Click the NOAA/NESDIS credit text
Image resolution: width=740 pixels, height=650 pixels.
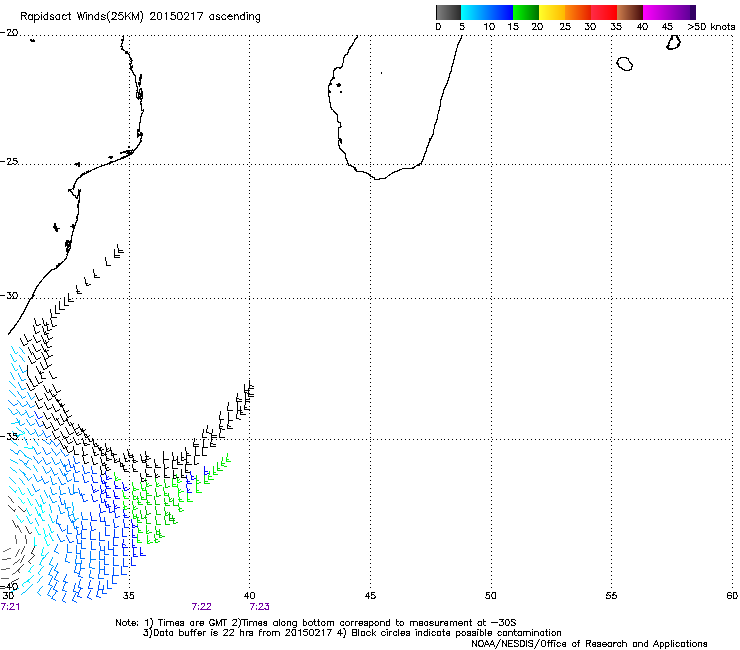pos(589,644)
